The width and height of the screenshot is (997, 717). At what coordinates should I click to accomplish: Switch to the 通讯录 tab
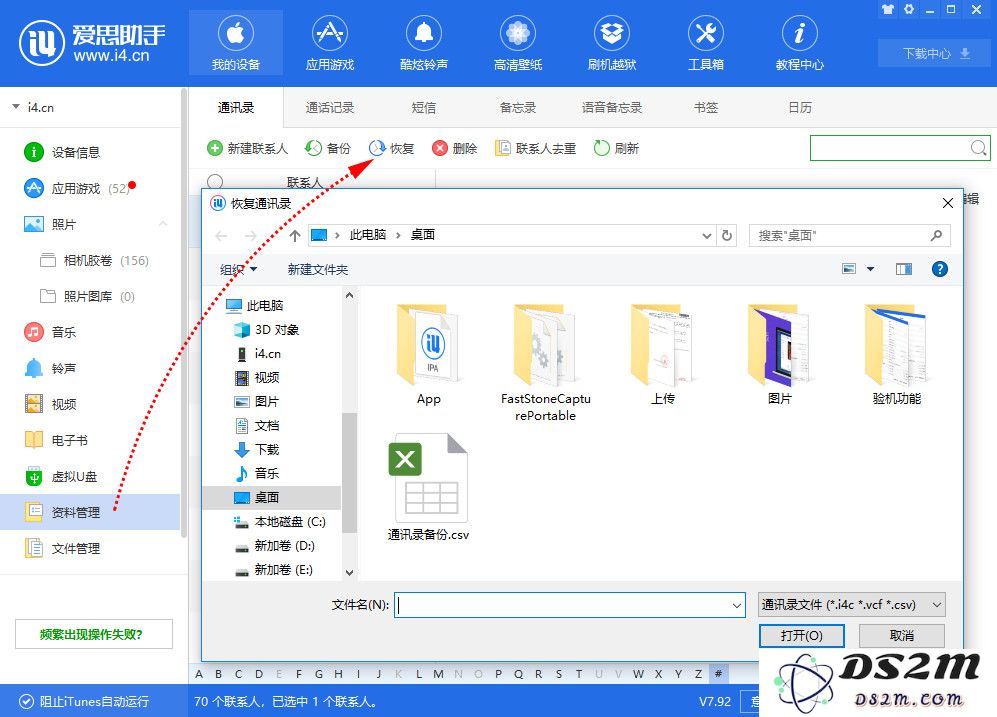coord(236,107)
